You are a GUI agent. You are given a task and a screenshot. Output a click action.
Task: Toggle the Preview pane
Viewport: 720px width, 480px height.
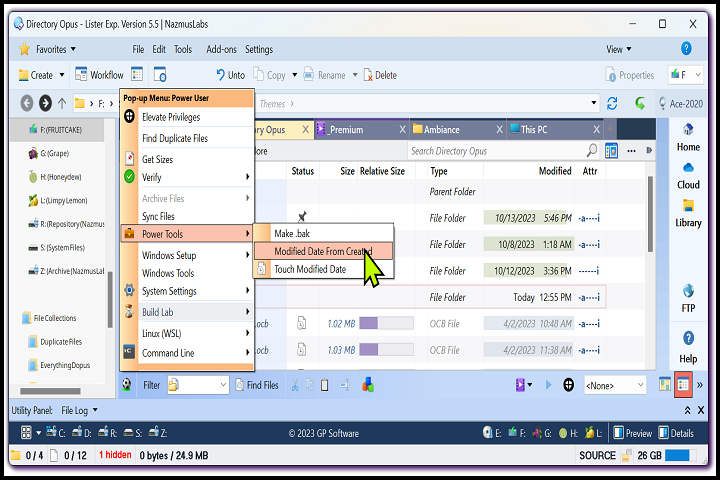[632, 433]
